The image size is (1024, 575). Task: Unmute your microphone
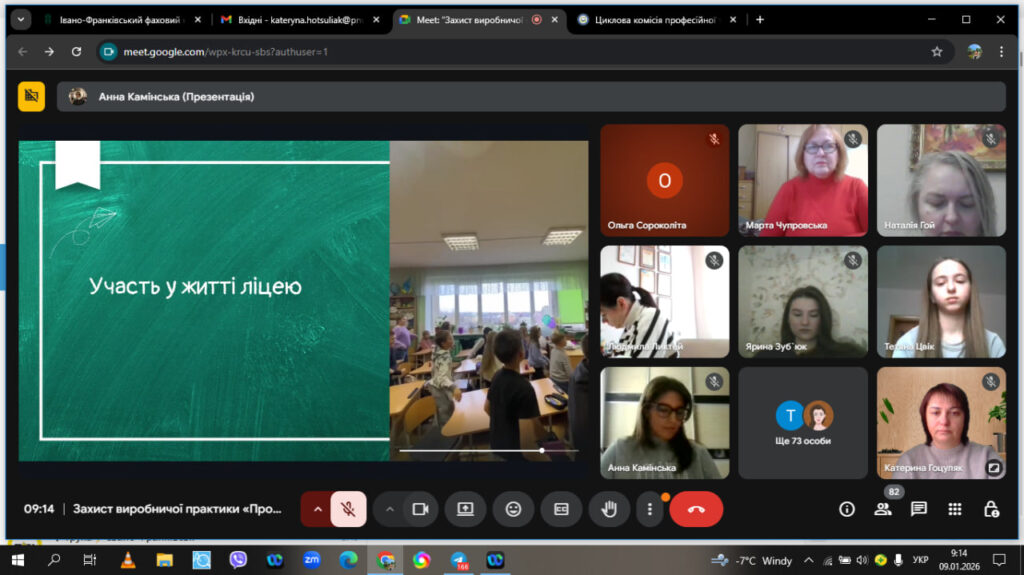coord(348,509)
